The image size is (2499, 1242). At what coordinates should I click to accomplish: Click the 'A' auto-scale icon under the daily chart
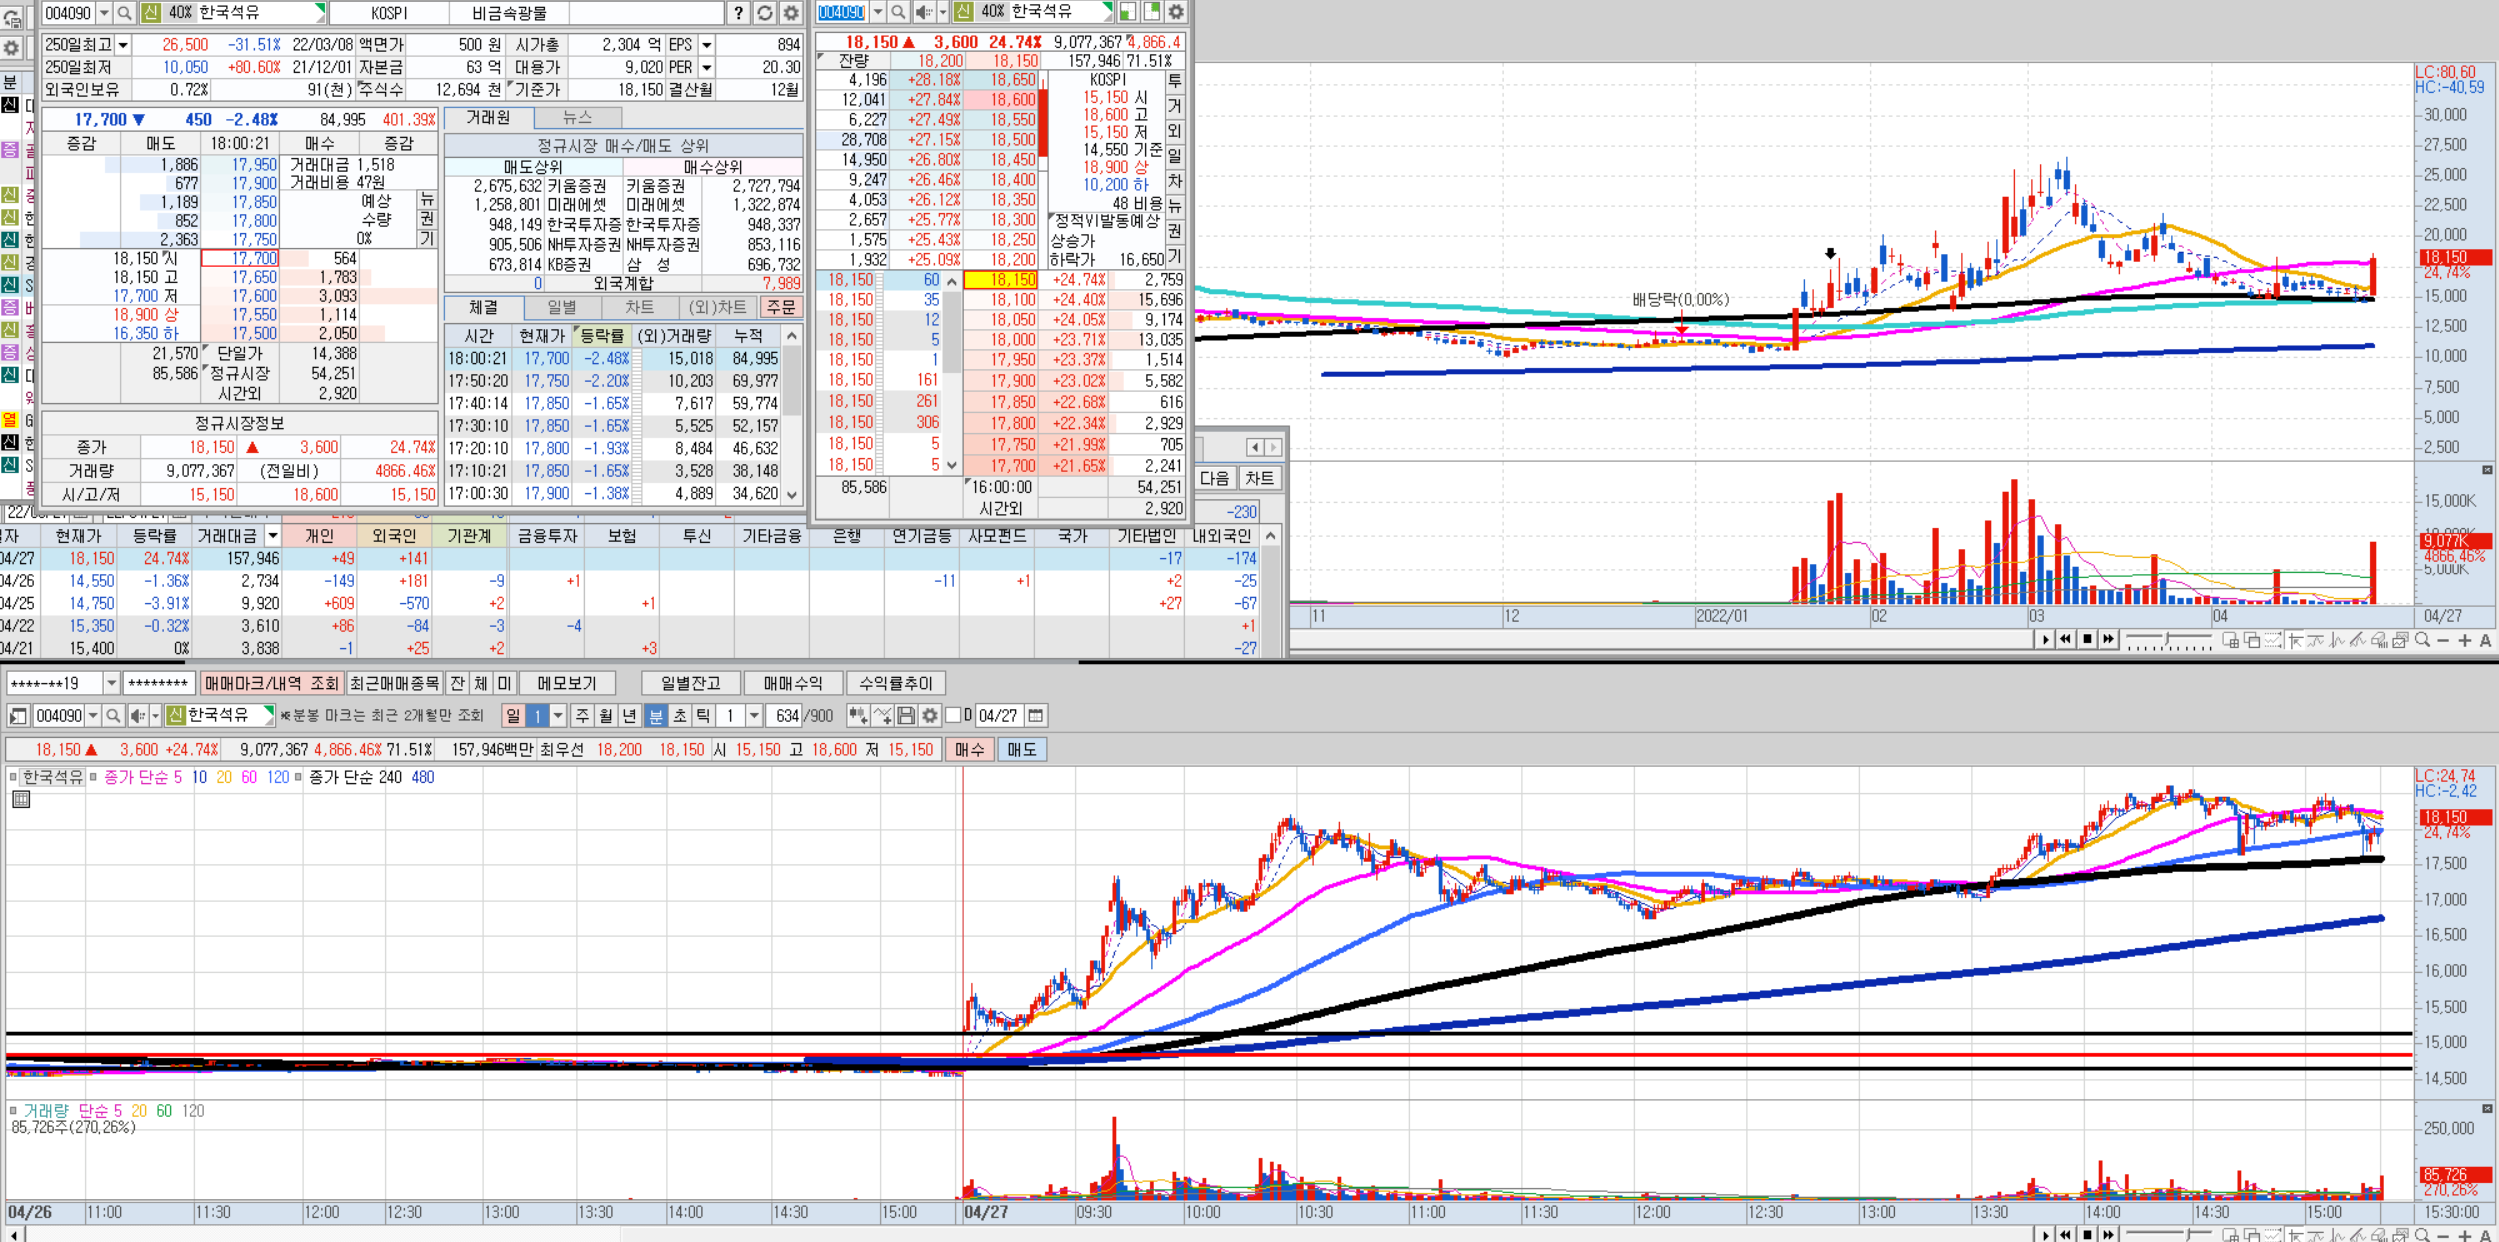2486,640
